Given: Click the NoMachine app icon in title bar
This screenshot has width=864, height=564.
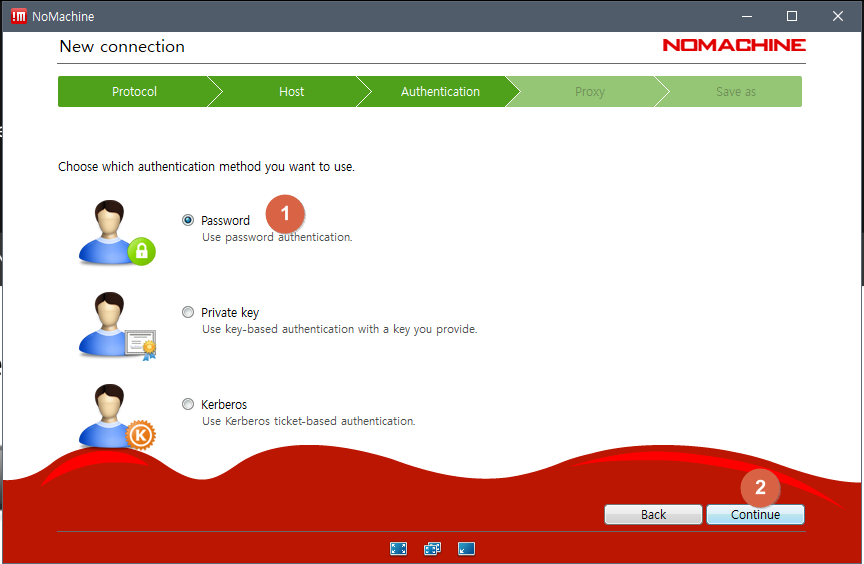Looking at the screenshot, I should click(x=19, y=17).
